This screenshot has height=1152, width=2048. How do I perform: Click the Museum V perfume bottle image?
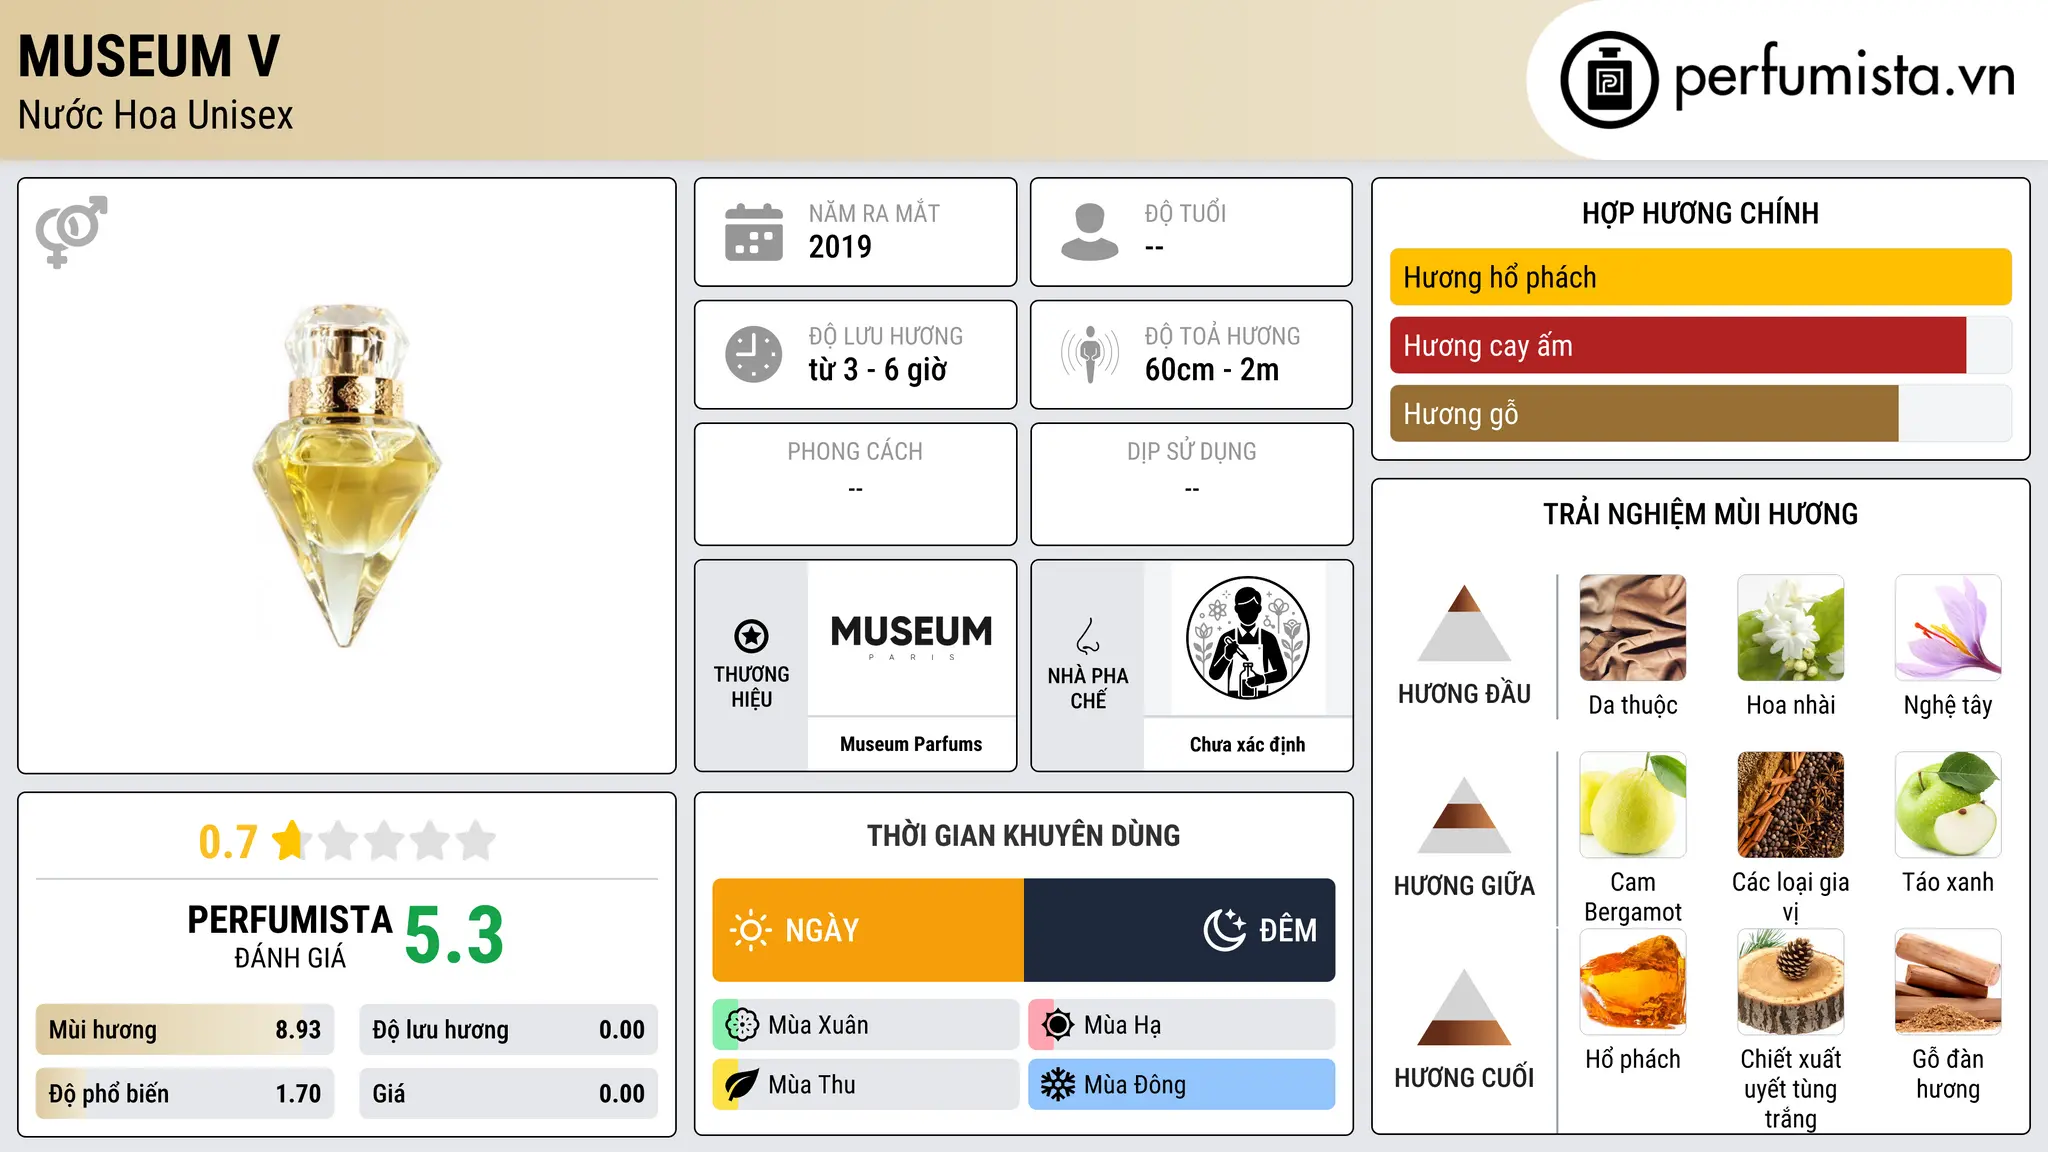coord(347,476)
